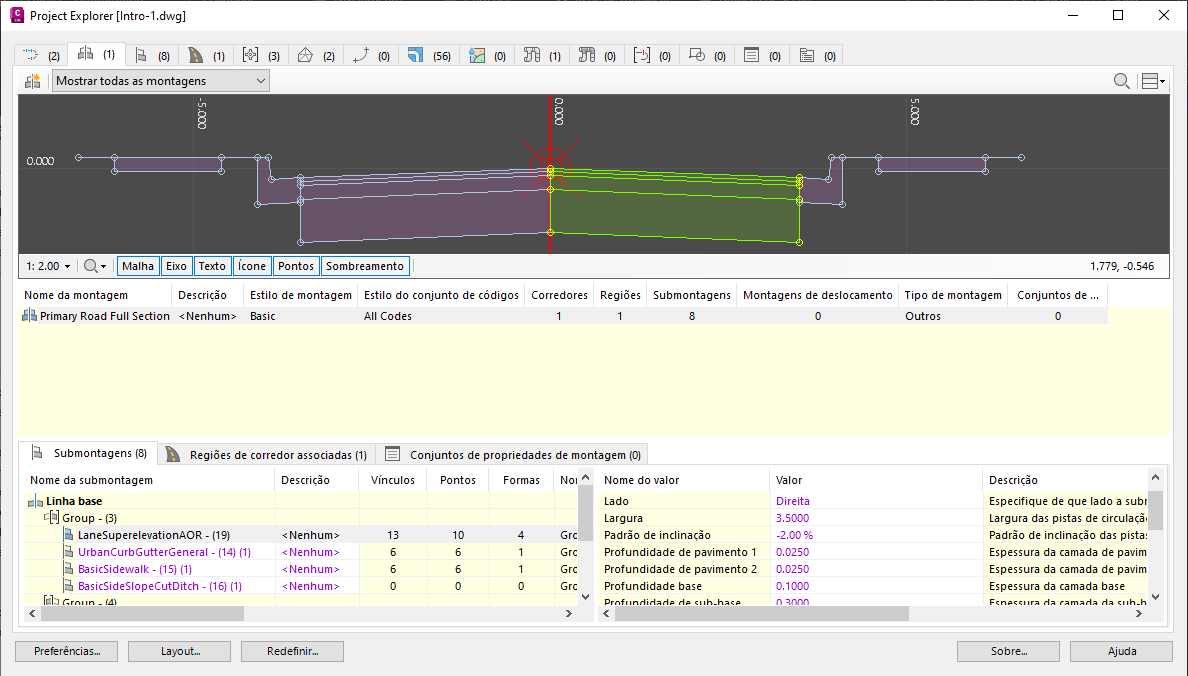The image size is (1188, 676).
Task: Open the Alignments tab with count (2)
Action: (x=41, y=56)
